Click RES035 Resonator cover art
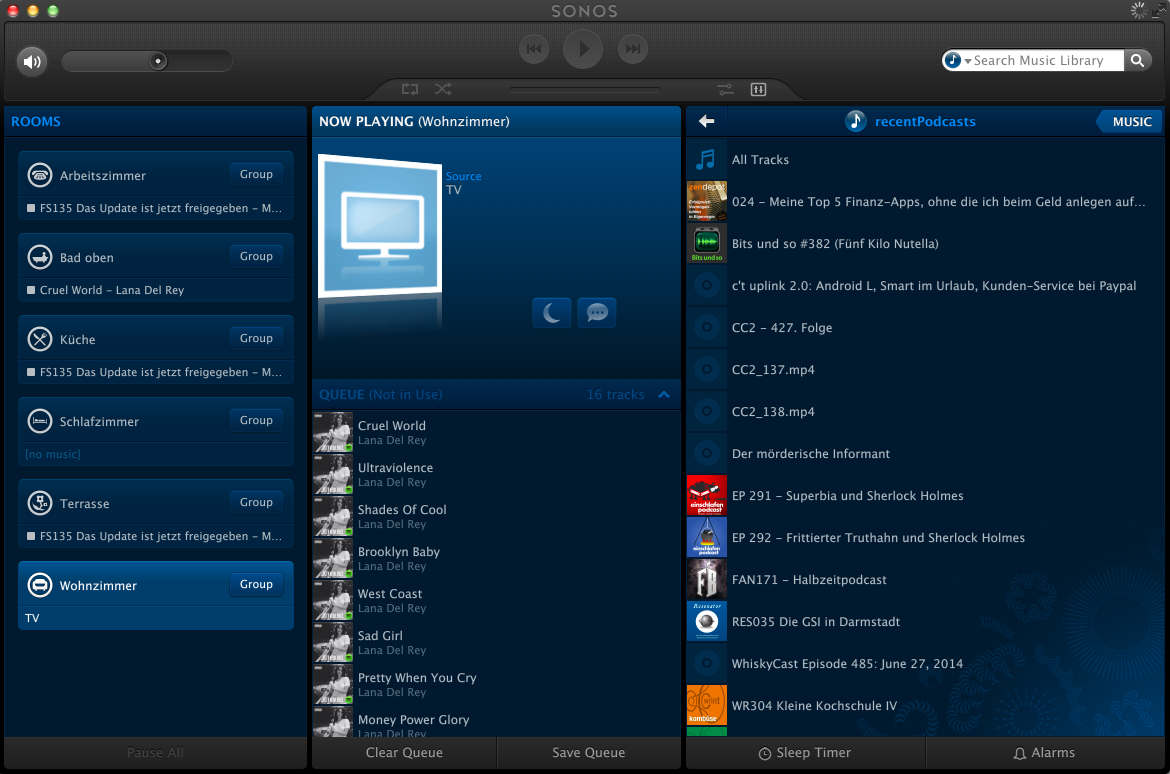The image size is (1170, 774). pyautogui.click(x=706, y=621)
